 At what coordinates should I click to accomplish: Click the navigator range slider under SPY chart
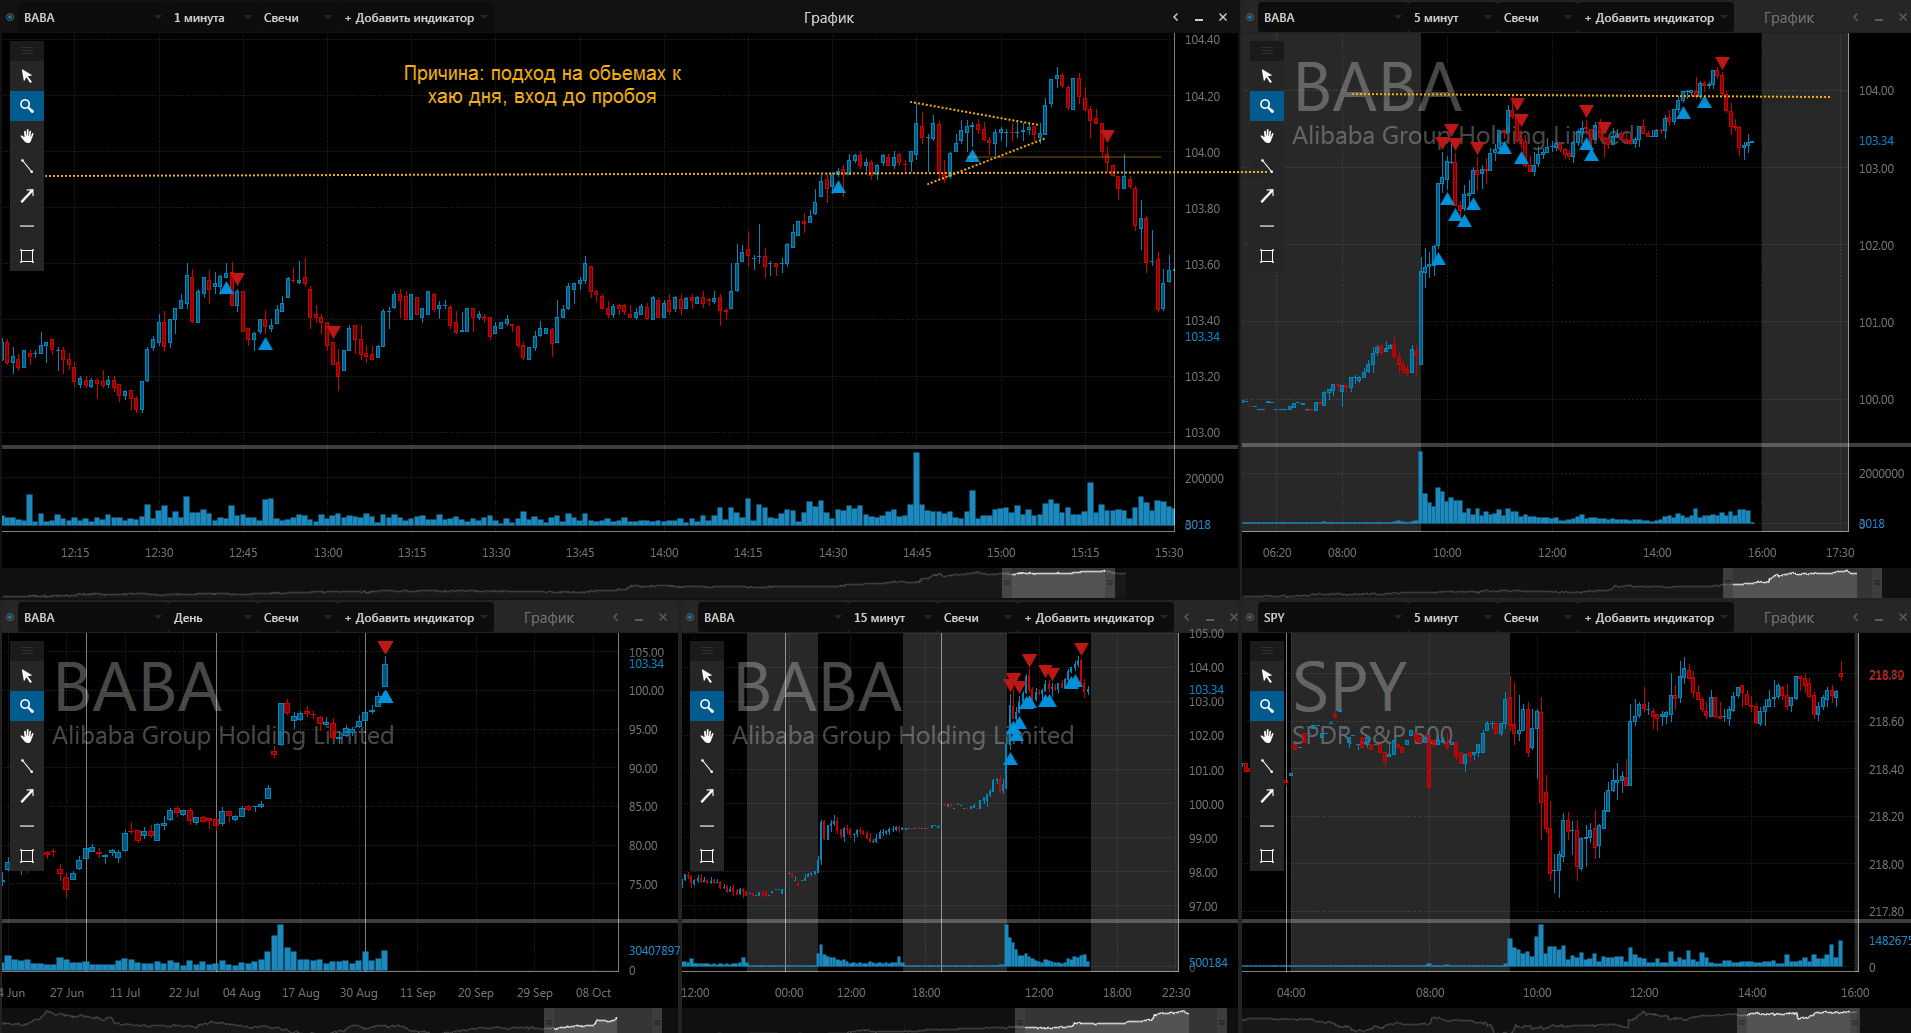tap(1799, 1020)
